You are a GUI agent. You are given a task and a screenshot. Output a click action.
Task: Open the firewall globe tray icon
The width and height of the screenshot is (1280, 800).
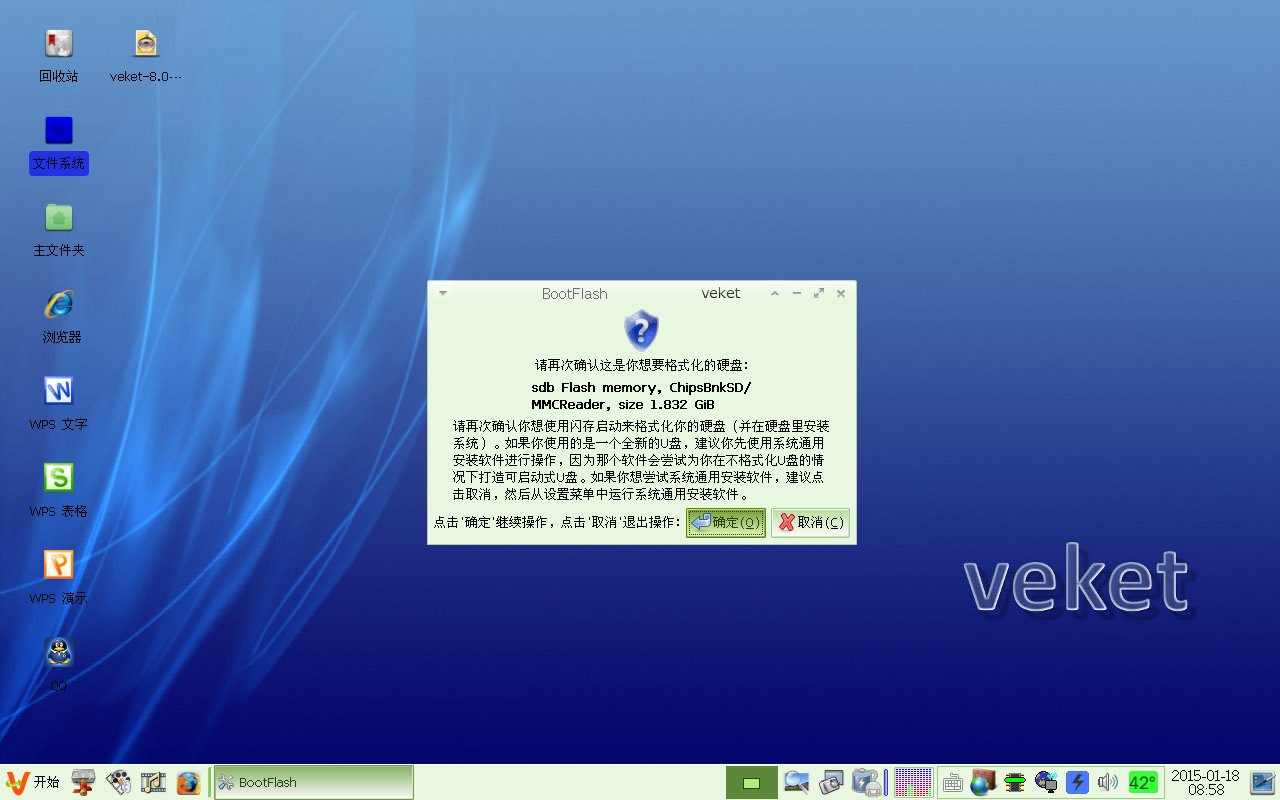(x=984, y=782)
